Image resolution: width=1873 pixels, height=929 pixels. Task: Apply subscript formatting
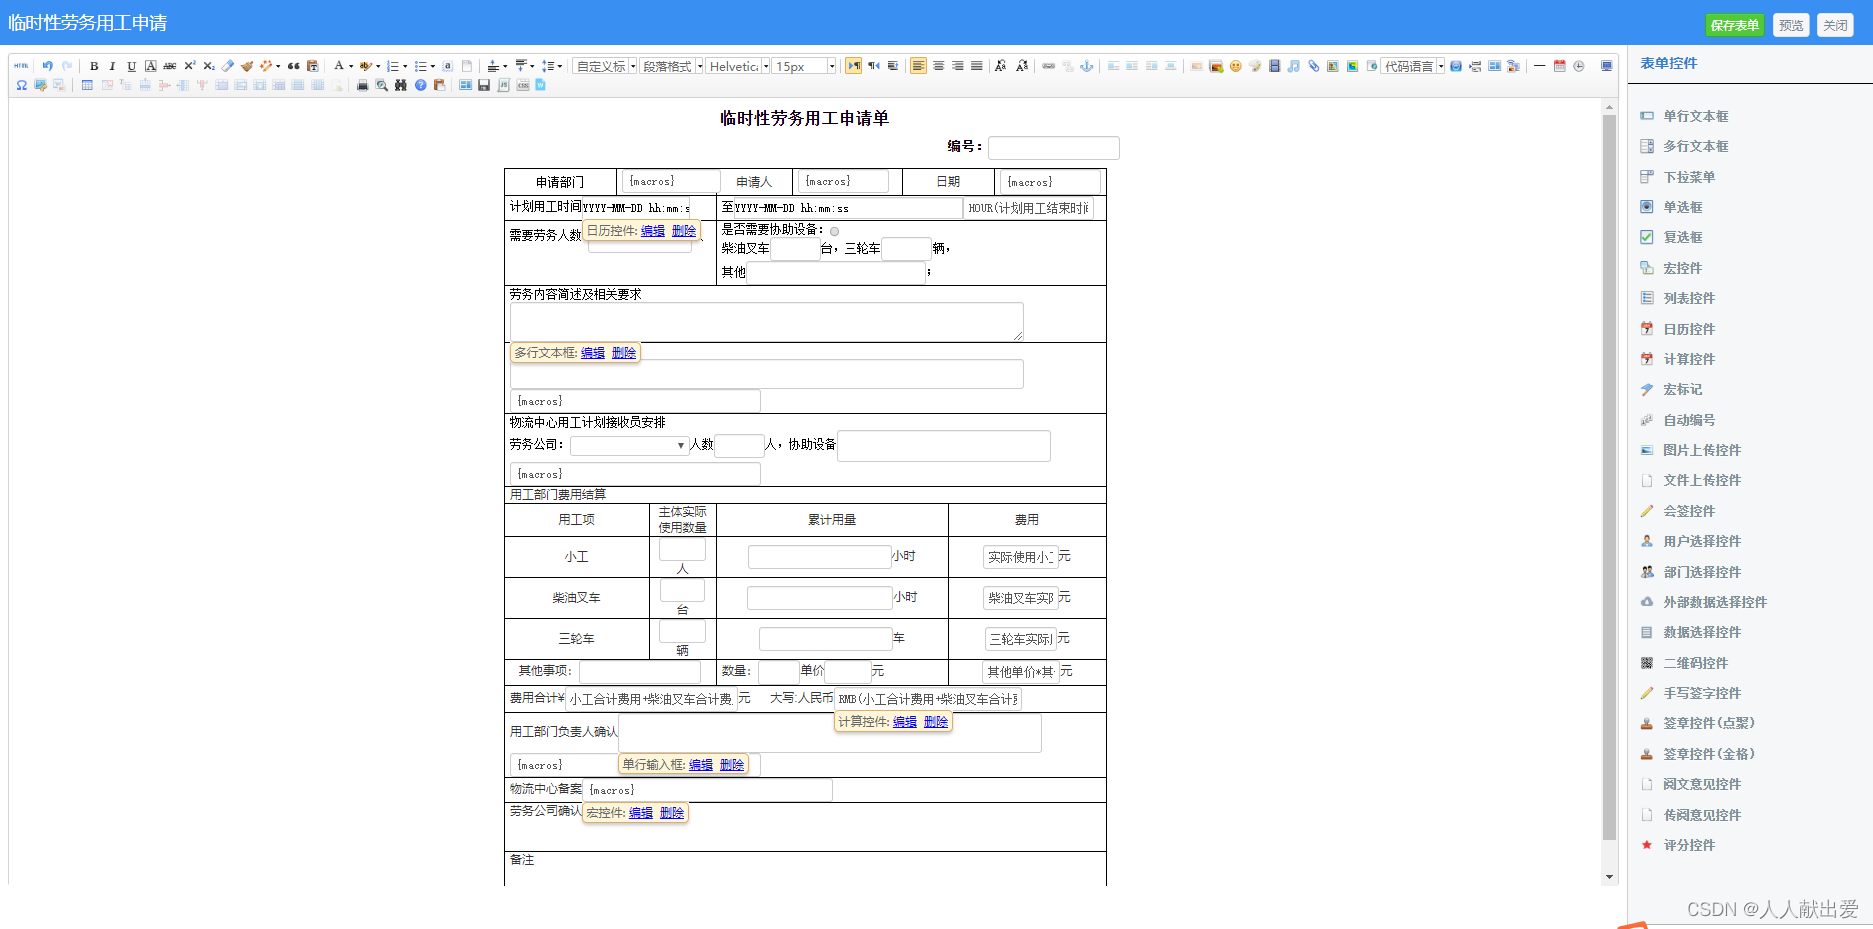pyautogui.click(x=208, y=66)
